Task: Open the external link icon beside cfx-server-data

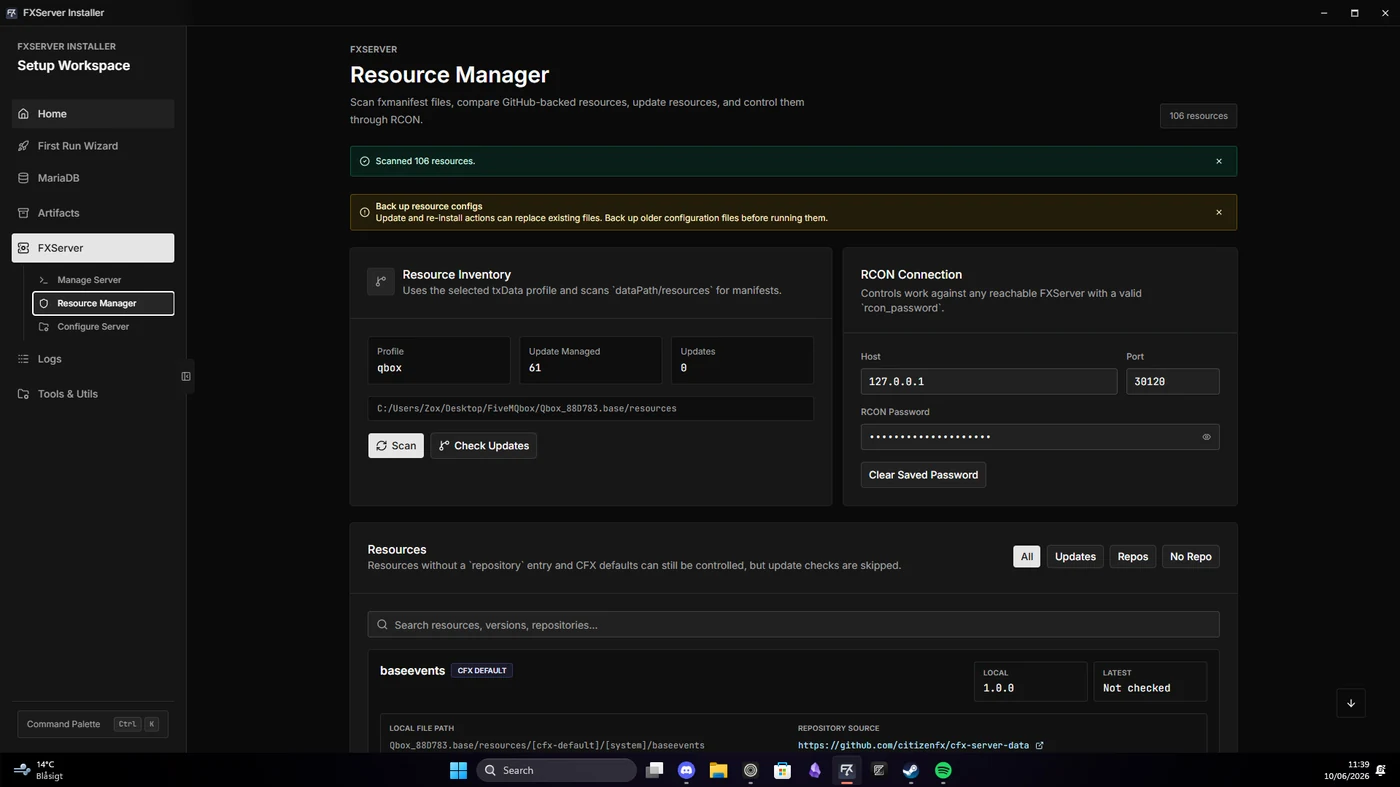Action: click(1040, 745)
